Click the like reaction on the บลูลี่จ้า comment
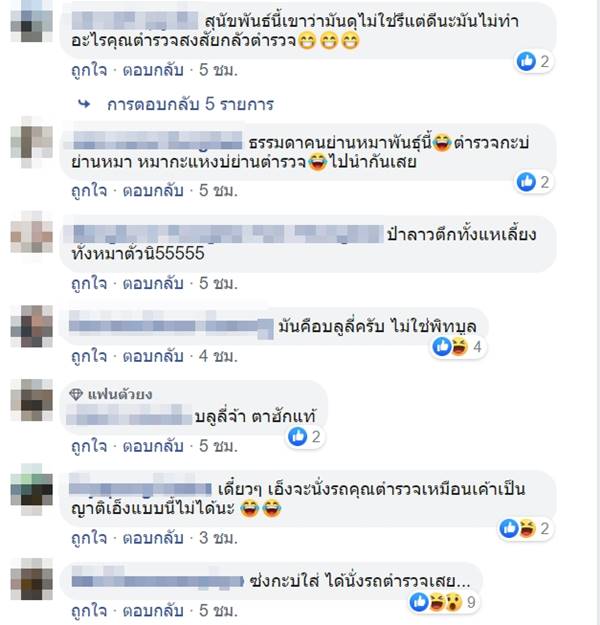 297,436
